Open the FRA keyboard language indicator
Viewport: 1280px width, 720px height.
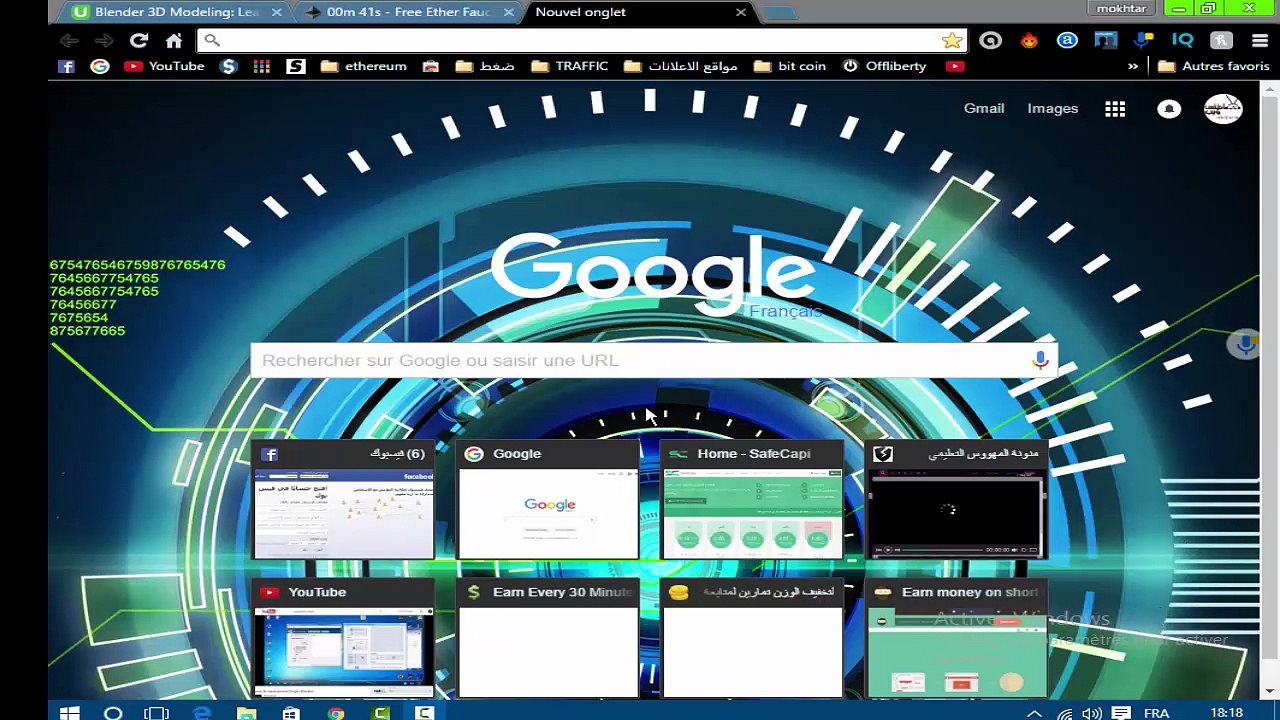click(x=1157, y=713)
